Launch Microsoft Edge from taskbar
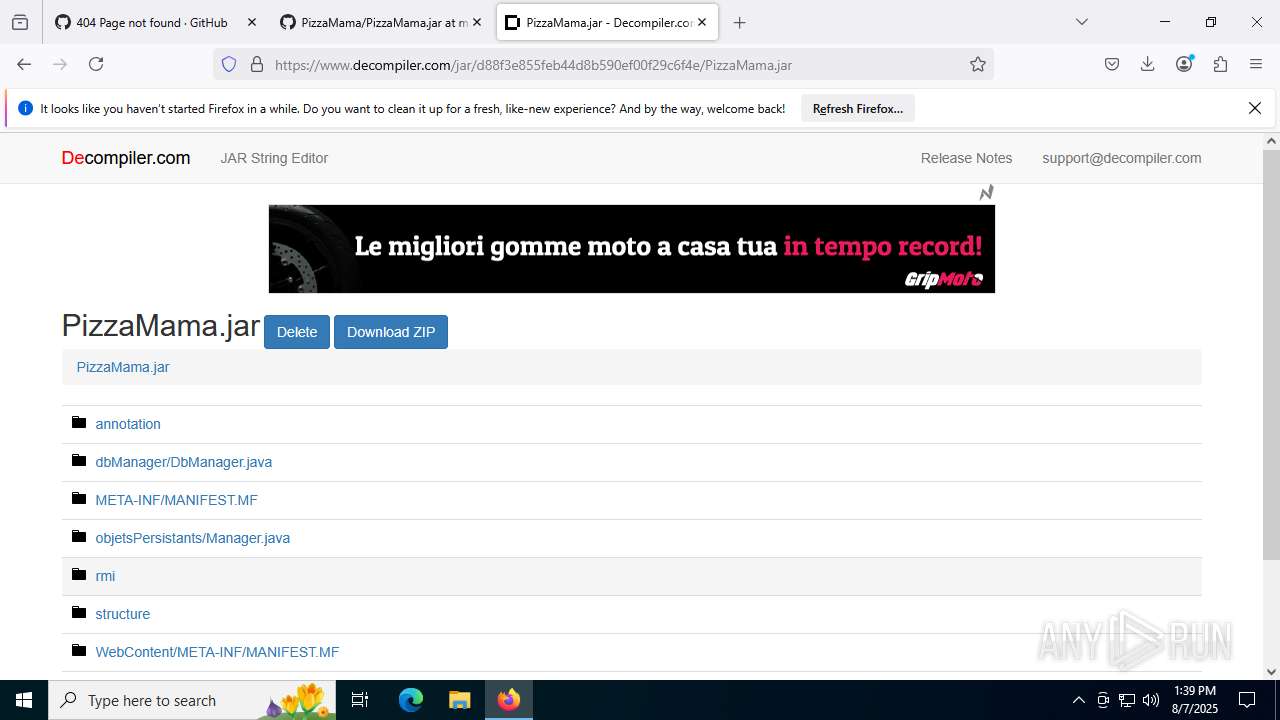The width and height of the screenshot is (1280, 720). (x=411, y=700)
